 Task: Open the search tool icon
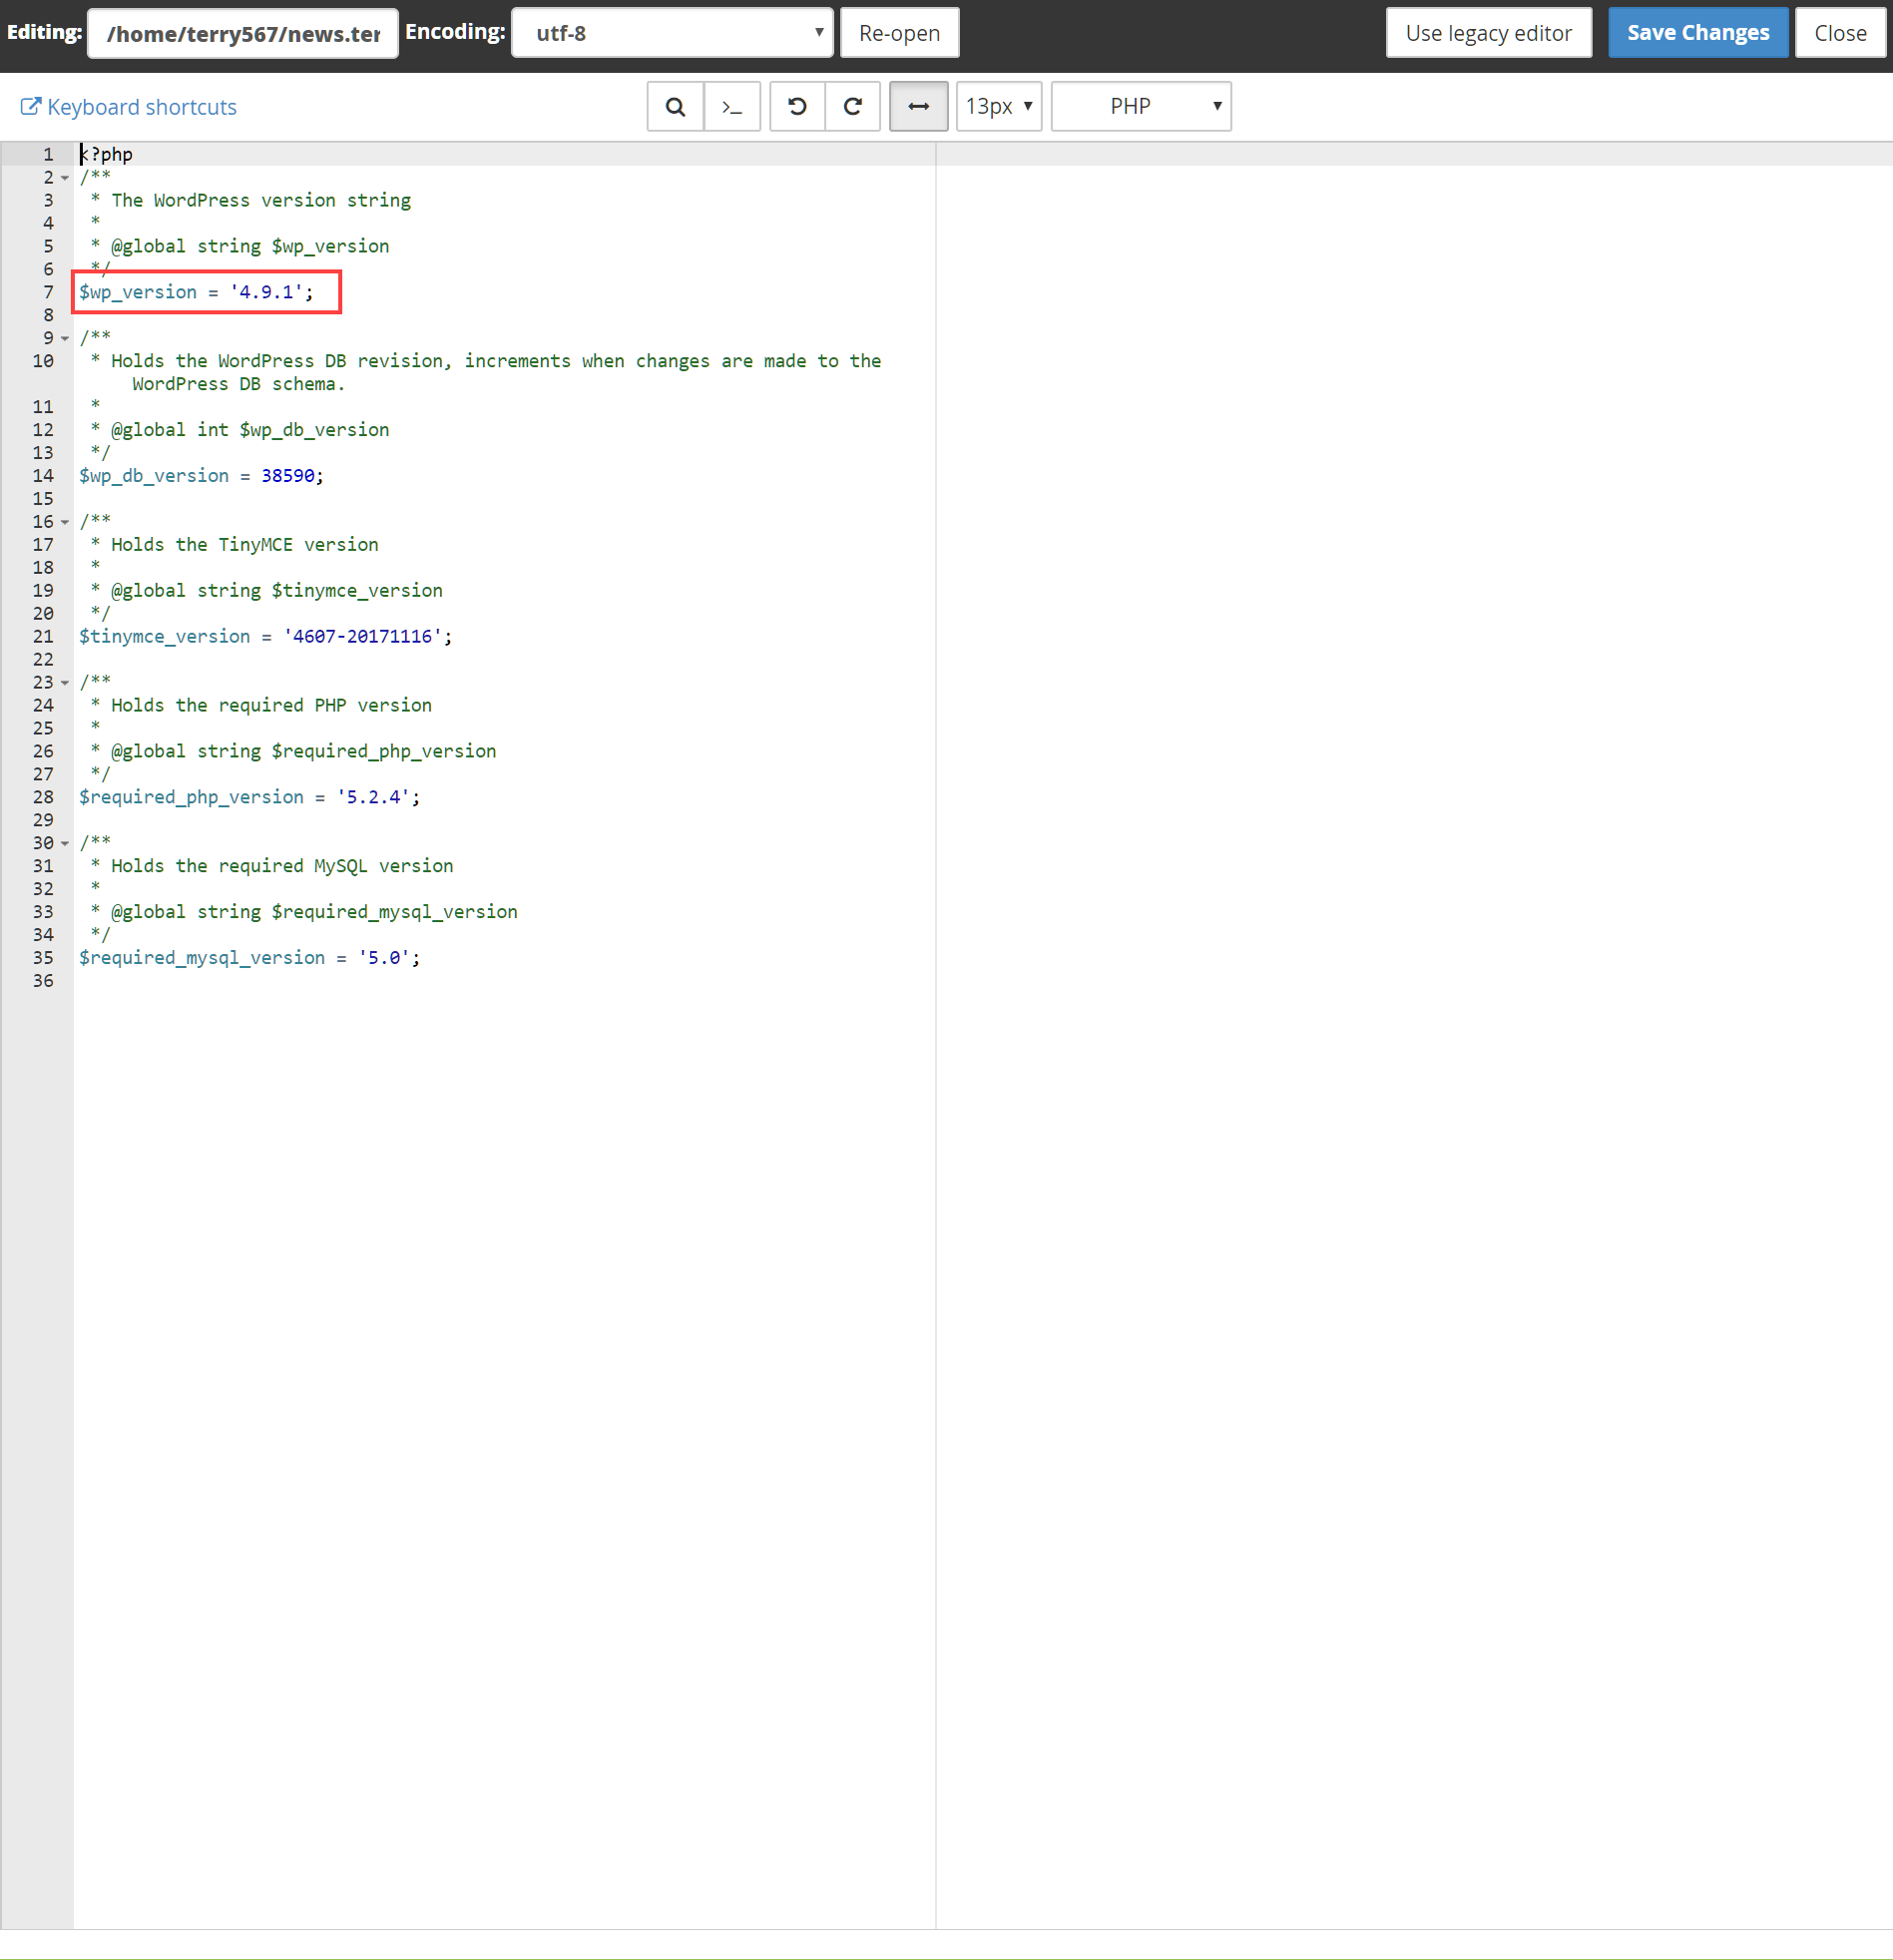click(x=675, y=106)
